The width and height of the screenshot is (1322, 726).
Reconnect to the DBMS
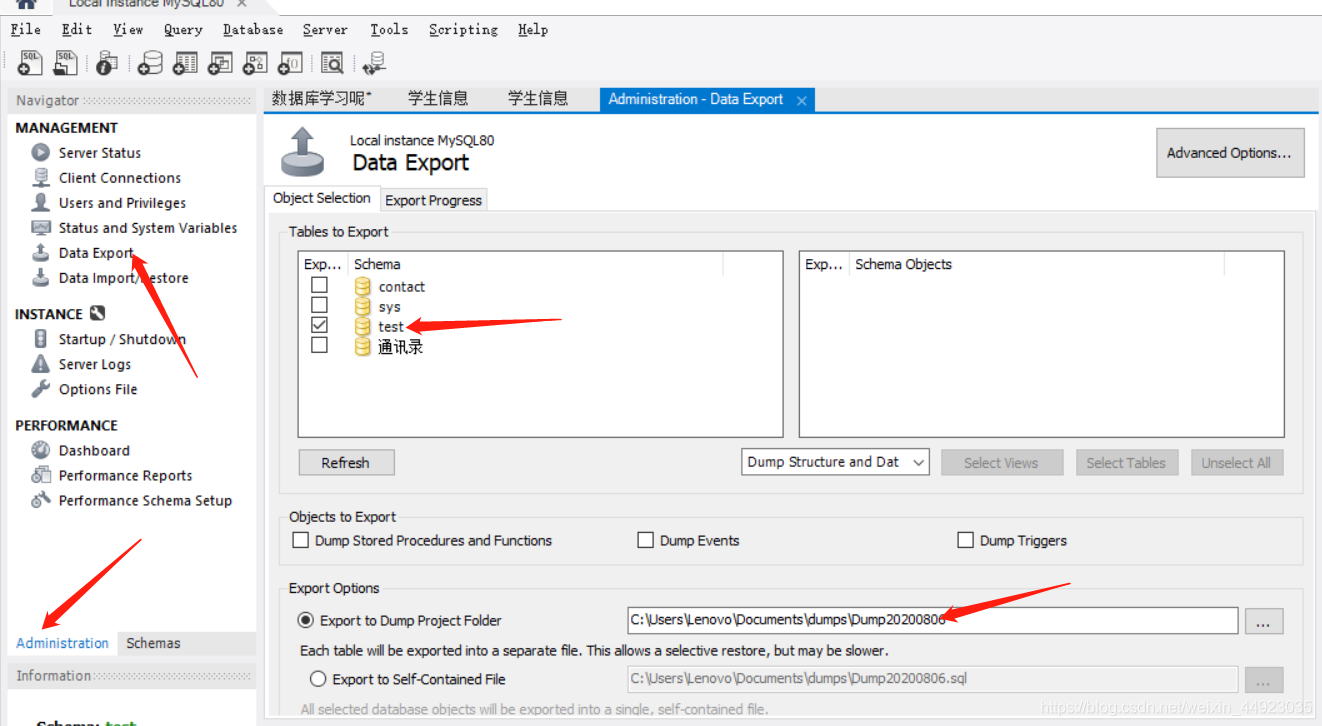pyautogui.click(x=373, y=62)
